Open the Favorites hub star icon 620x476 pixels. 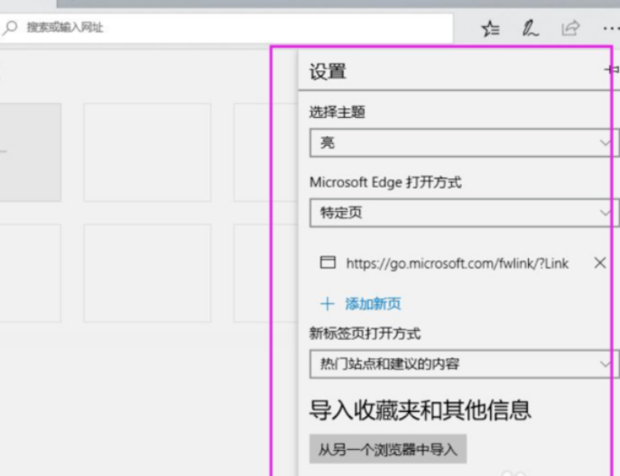[x=490, y=28]
